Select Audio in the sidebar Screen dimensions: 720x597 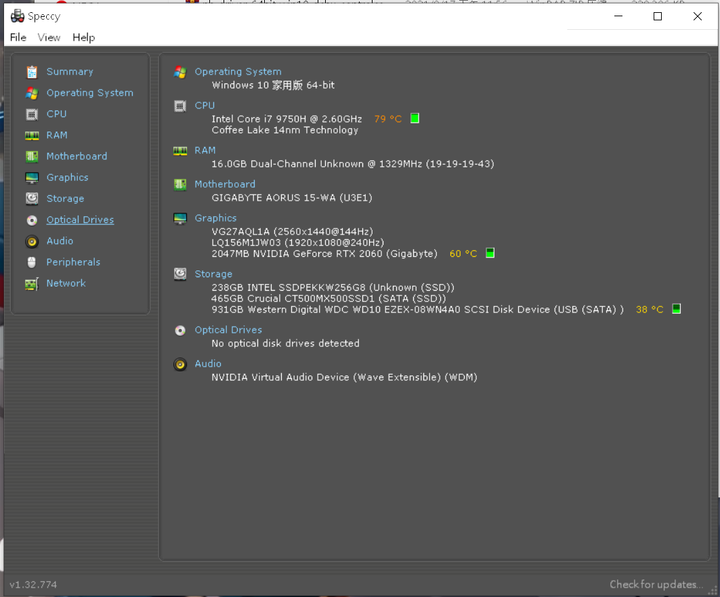[x=60, y=241]
